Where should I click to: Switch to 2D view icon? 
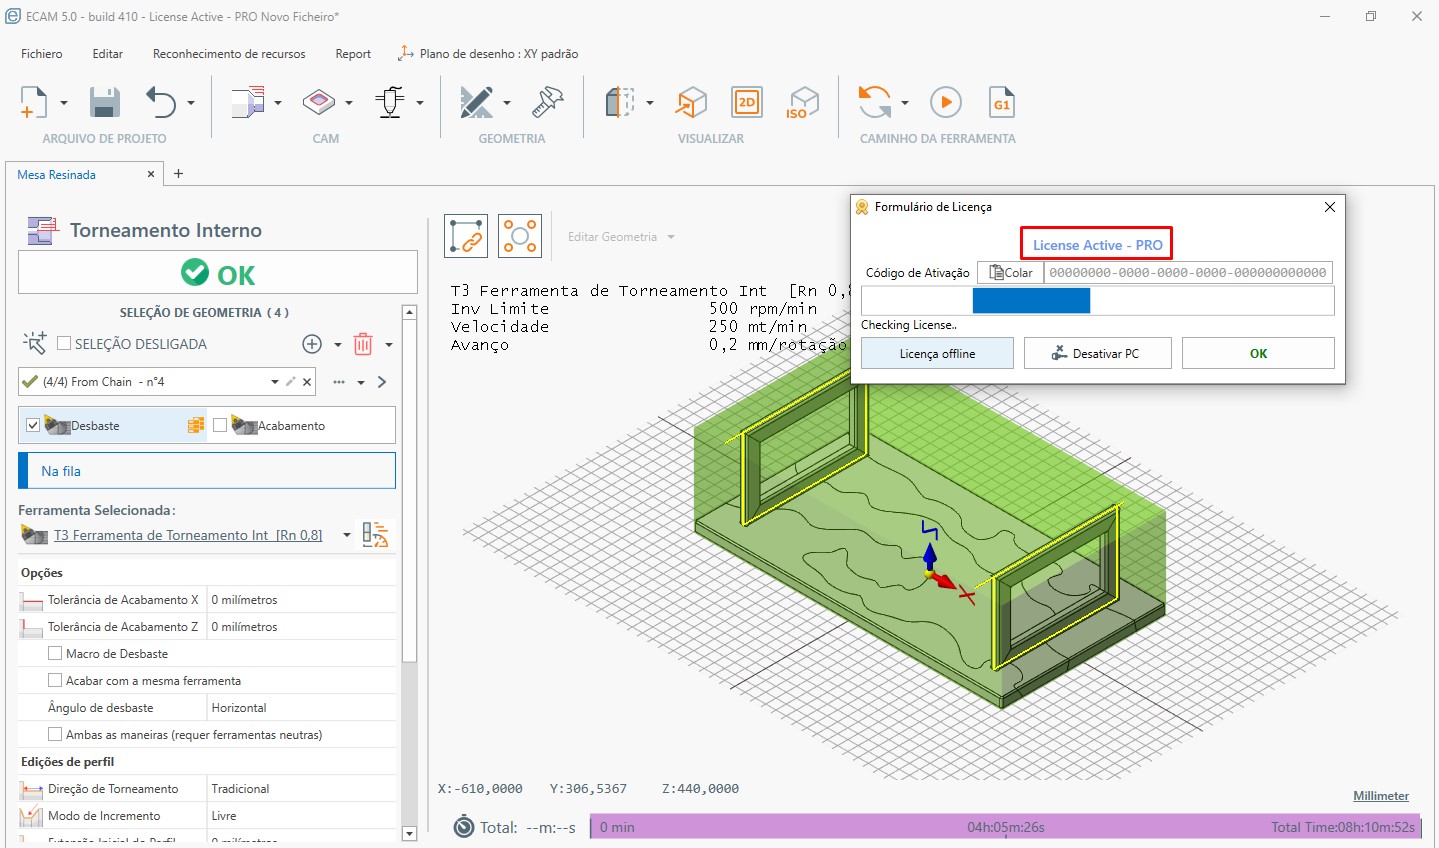click(x=747, y=102)
